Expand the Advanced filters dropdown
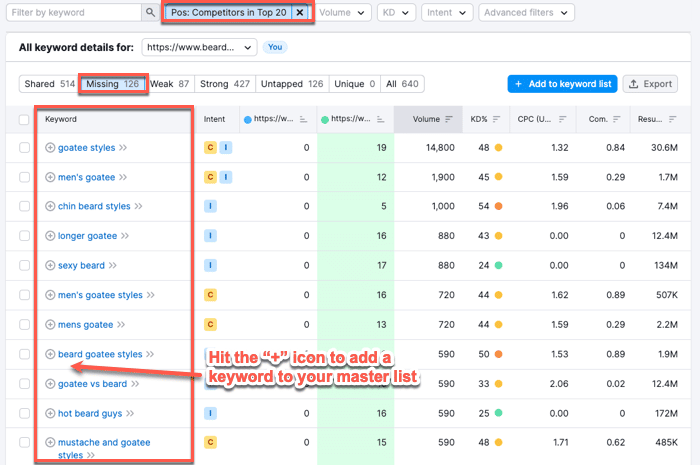Viewport: 700px width, 465px height. [526, 13]
